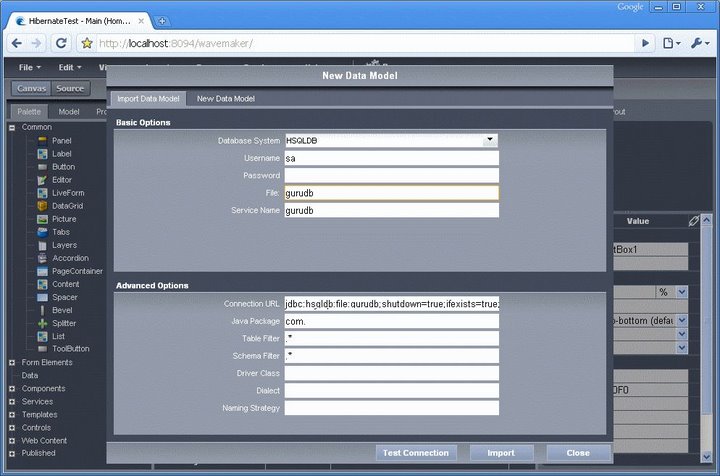
Task: Choose the Accordion widget icon
Action: [x=42, y=257]
